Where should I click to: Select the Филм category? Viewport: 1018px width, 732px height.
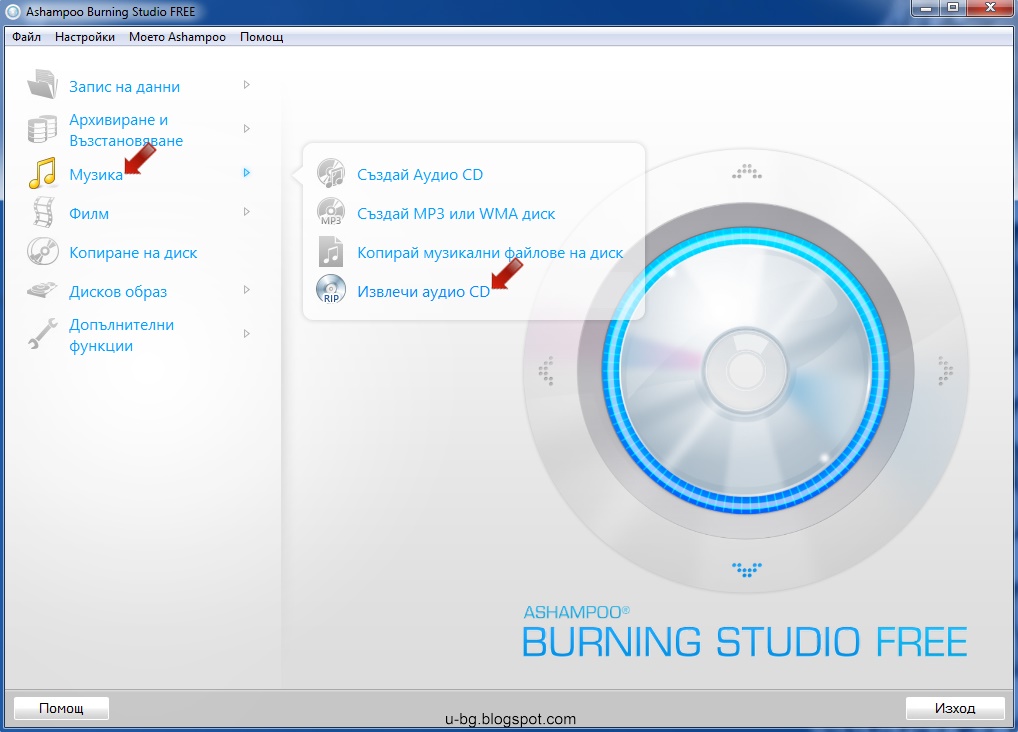pos(89,214)
